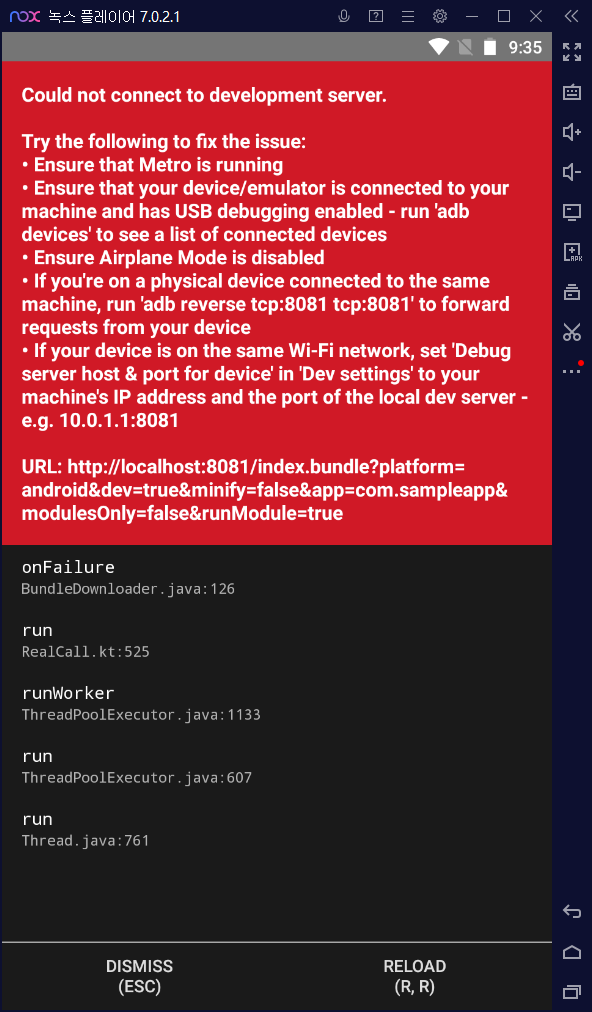Image resolution: width=592 pixels, height=1012 pixels.
Task: Open the keyboard mapping tool in sidebar
Action: tap(571, 92)
